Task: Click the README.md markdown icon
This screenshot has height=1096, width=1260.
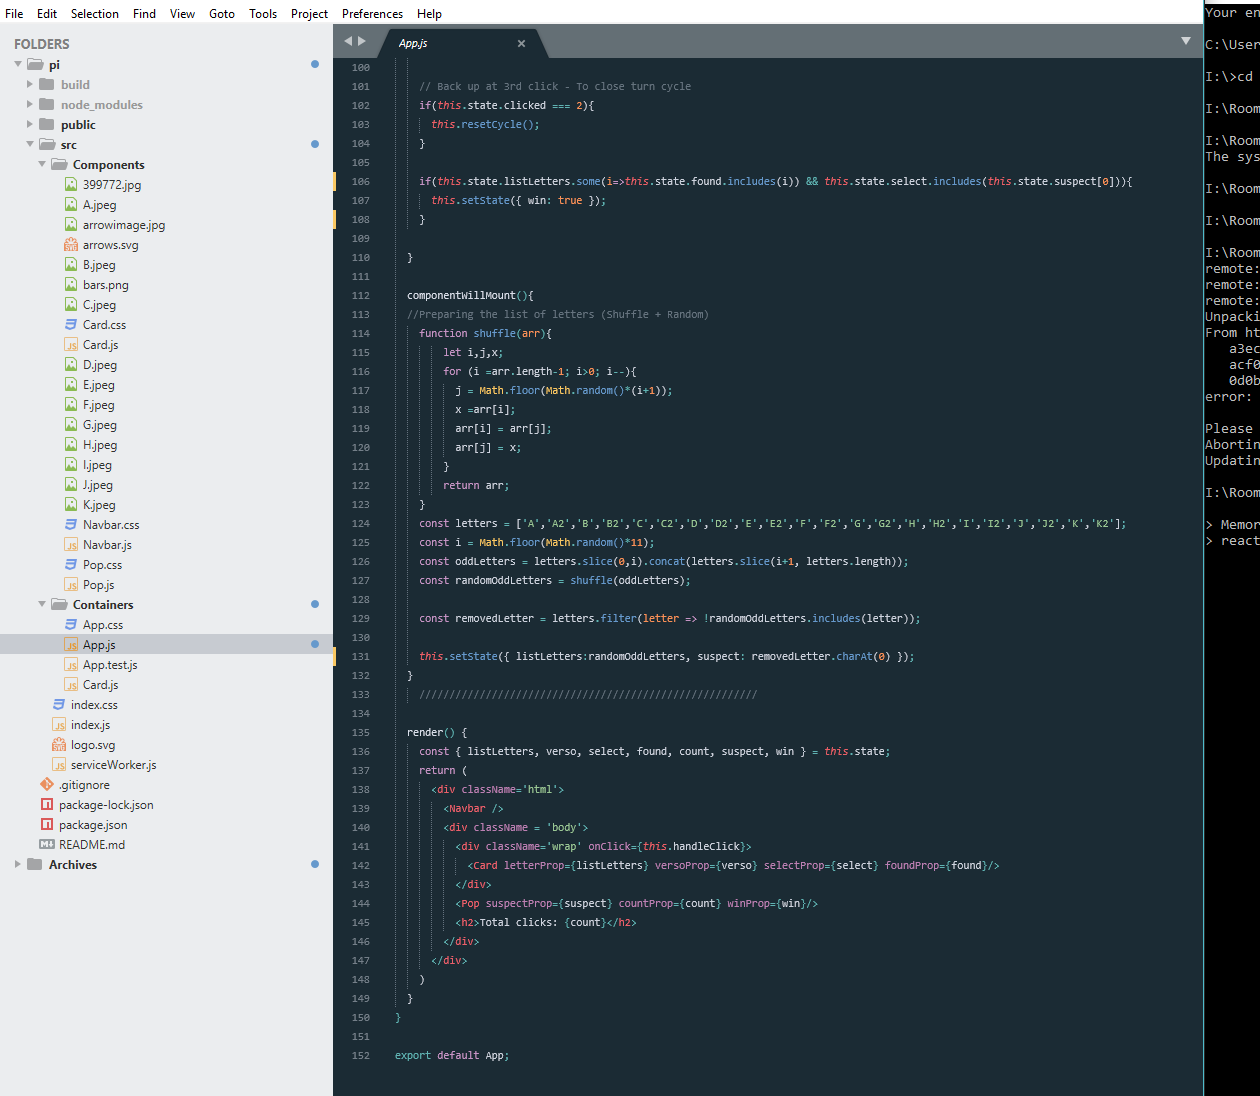Action: pos(47,845)
